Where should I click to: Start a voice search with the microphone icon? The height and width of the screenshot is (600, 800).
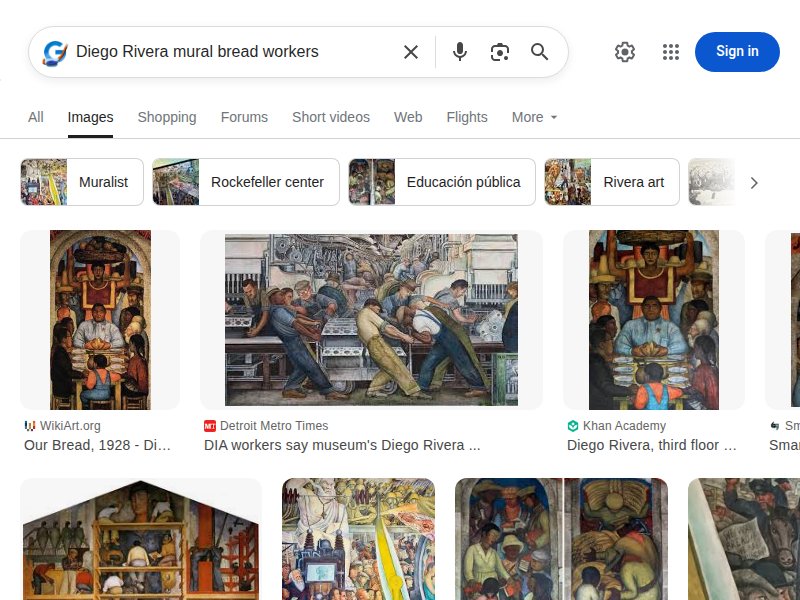460,51
